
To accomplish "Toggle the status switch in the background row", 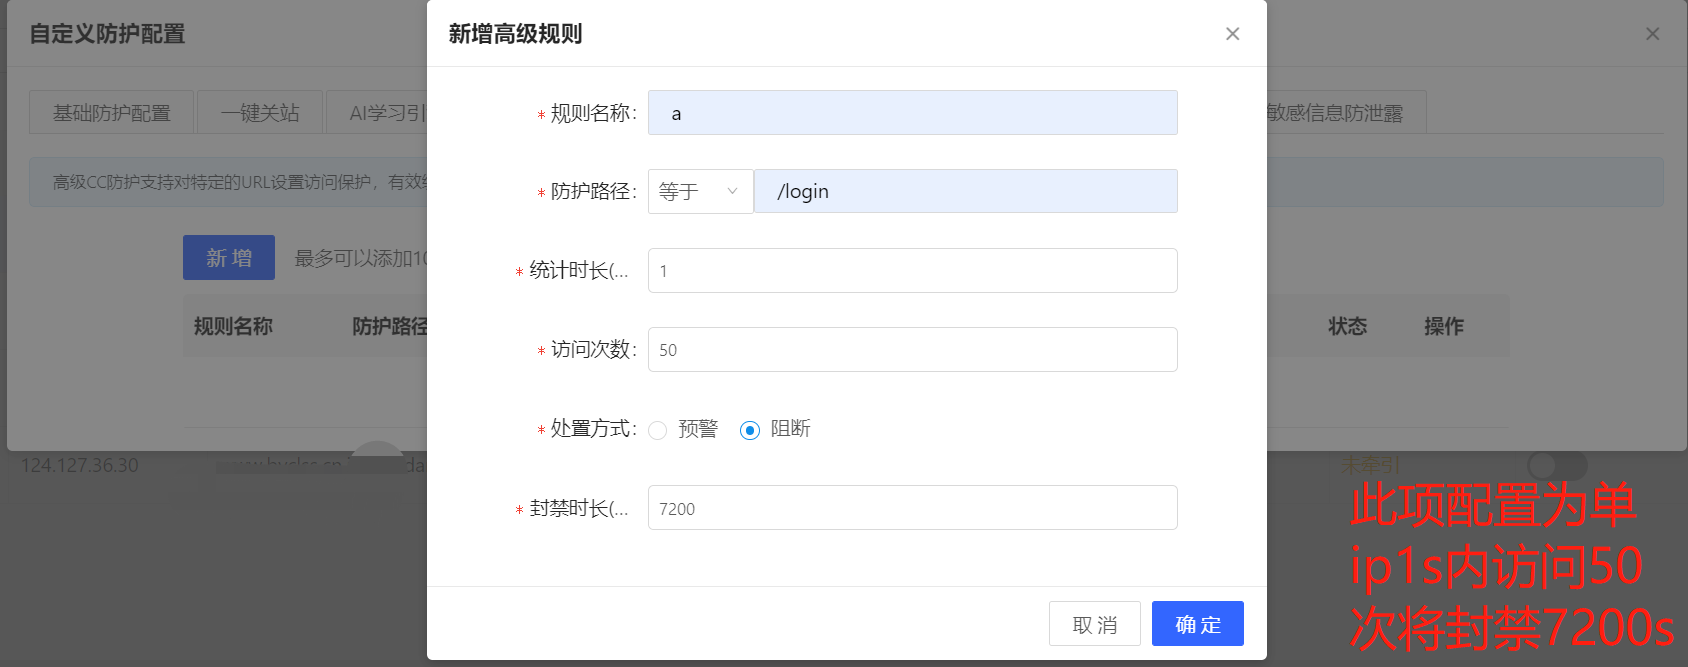I will point(1556,465).
